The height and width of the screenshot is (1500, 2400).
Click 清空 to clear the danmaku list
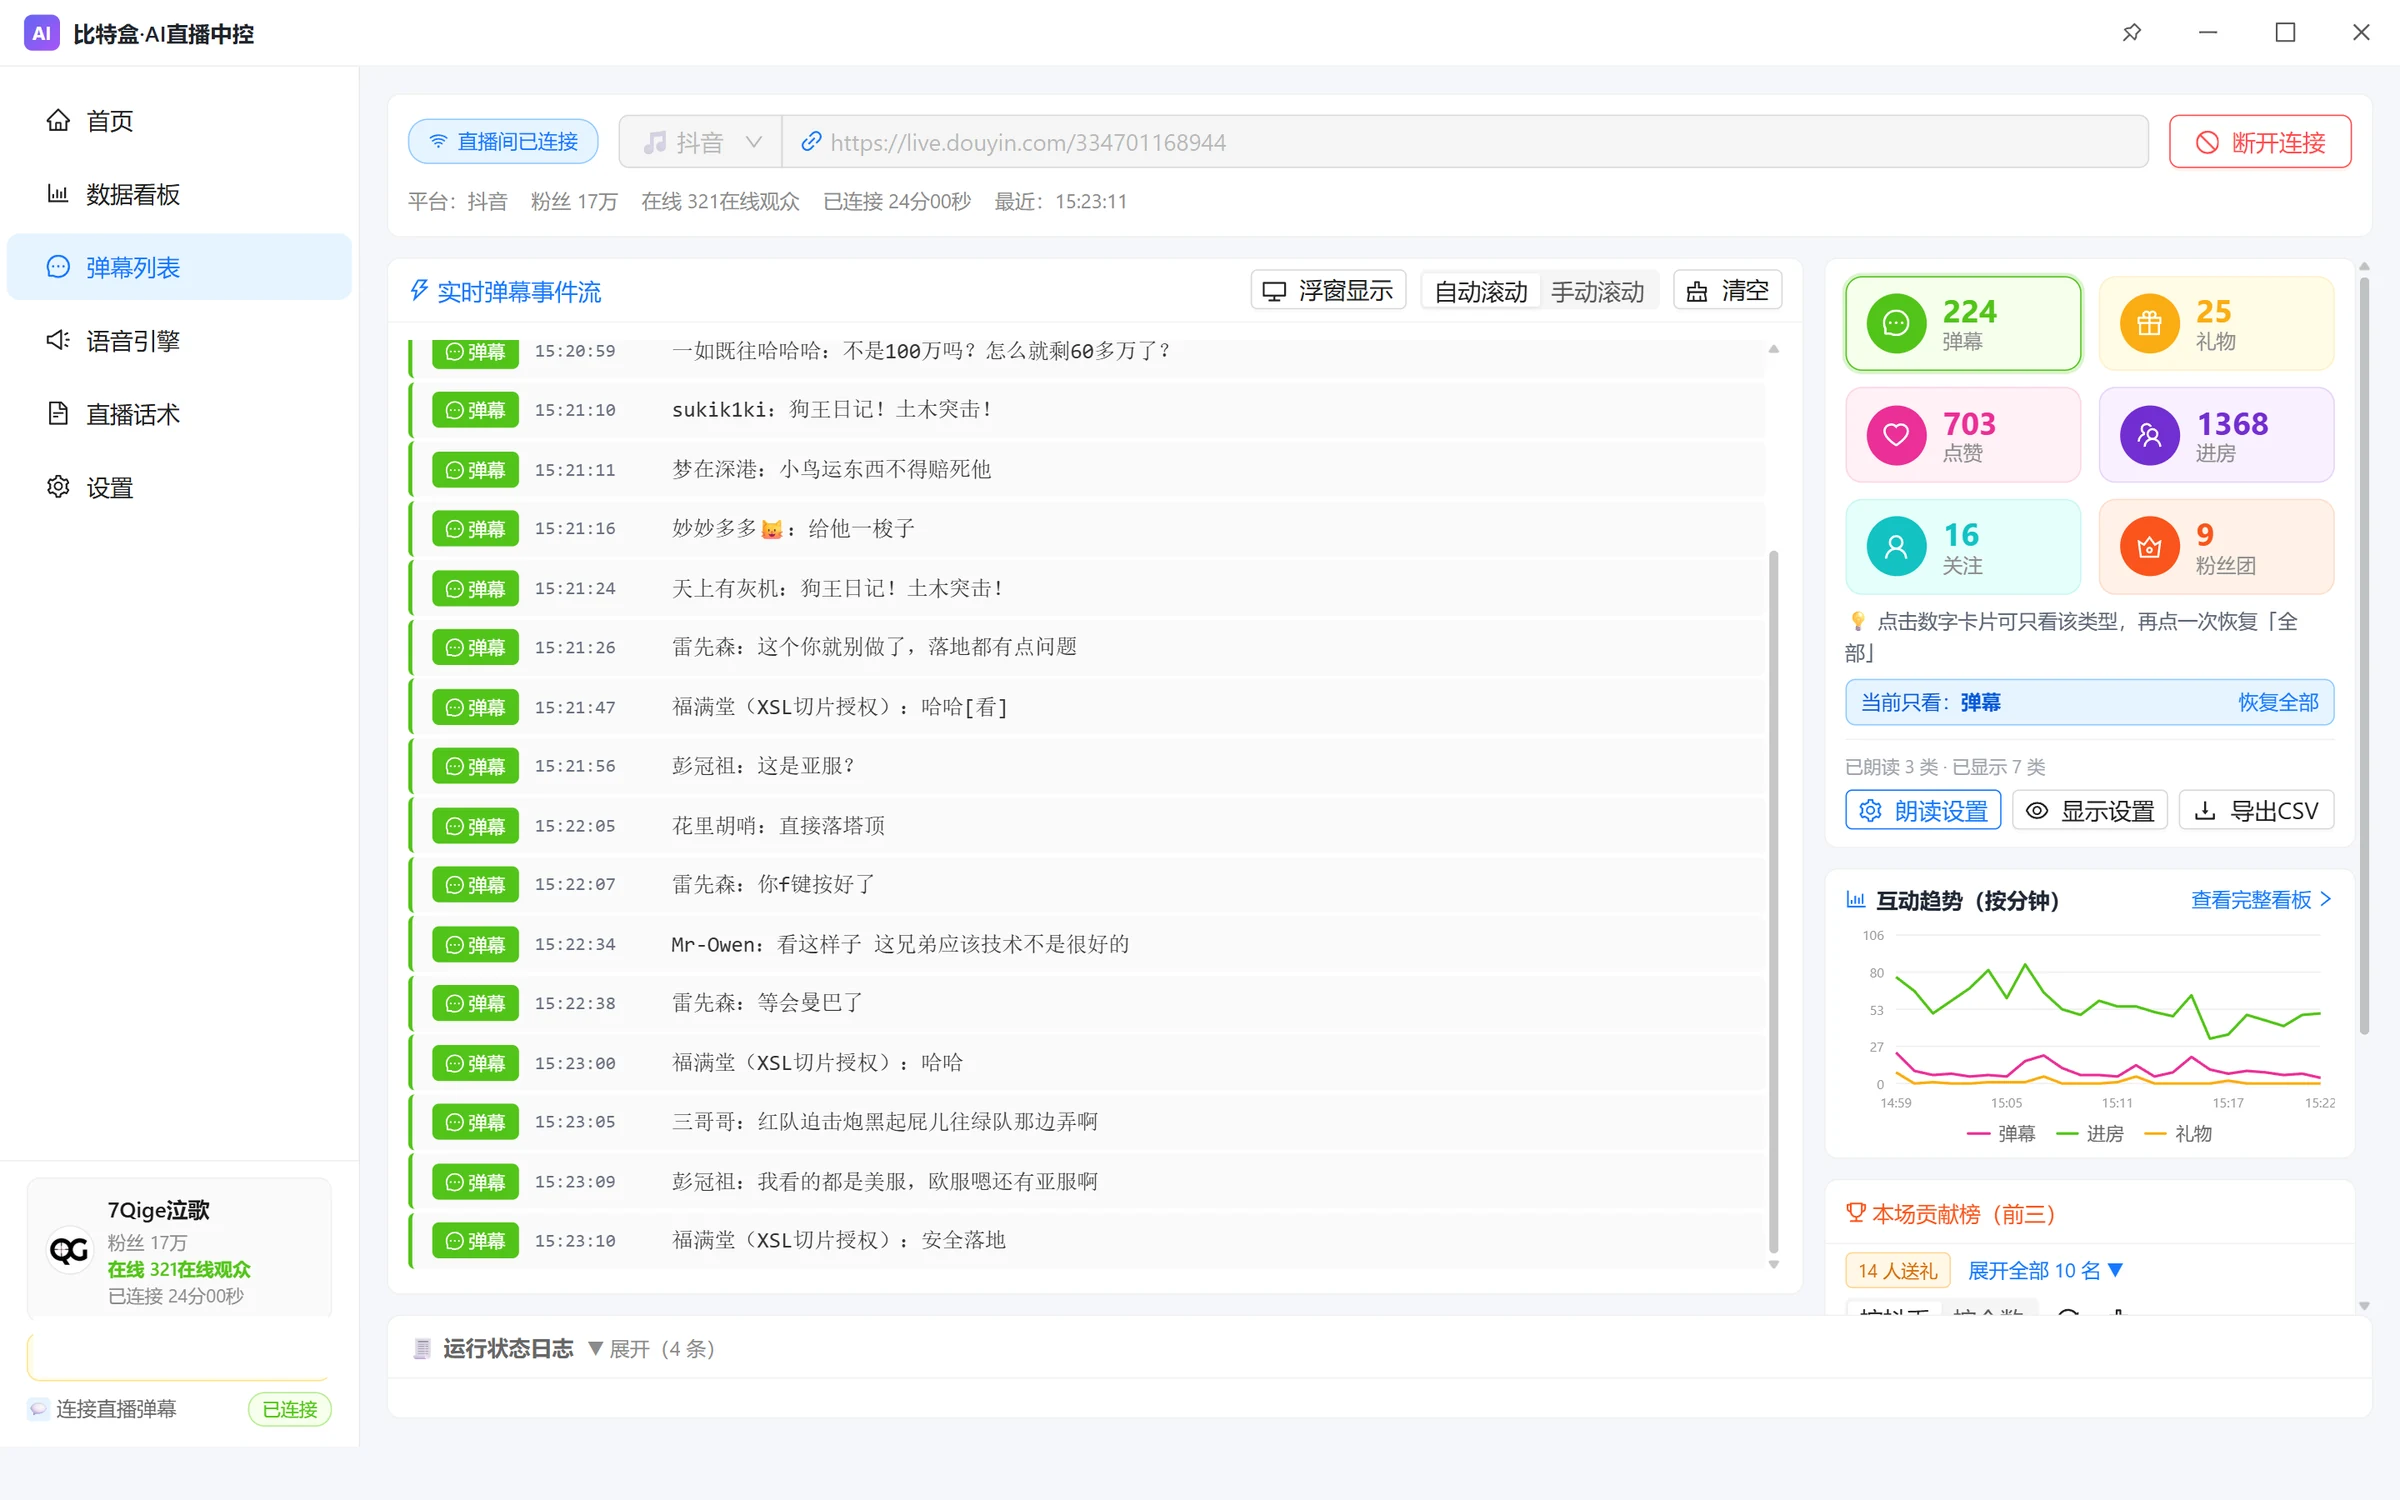(x=1727, y=290)
